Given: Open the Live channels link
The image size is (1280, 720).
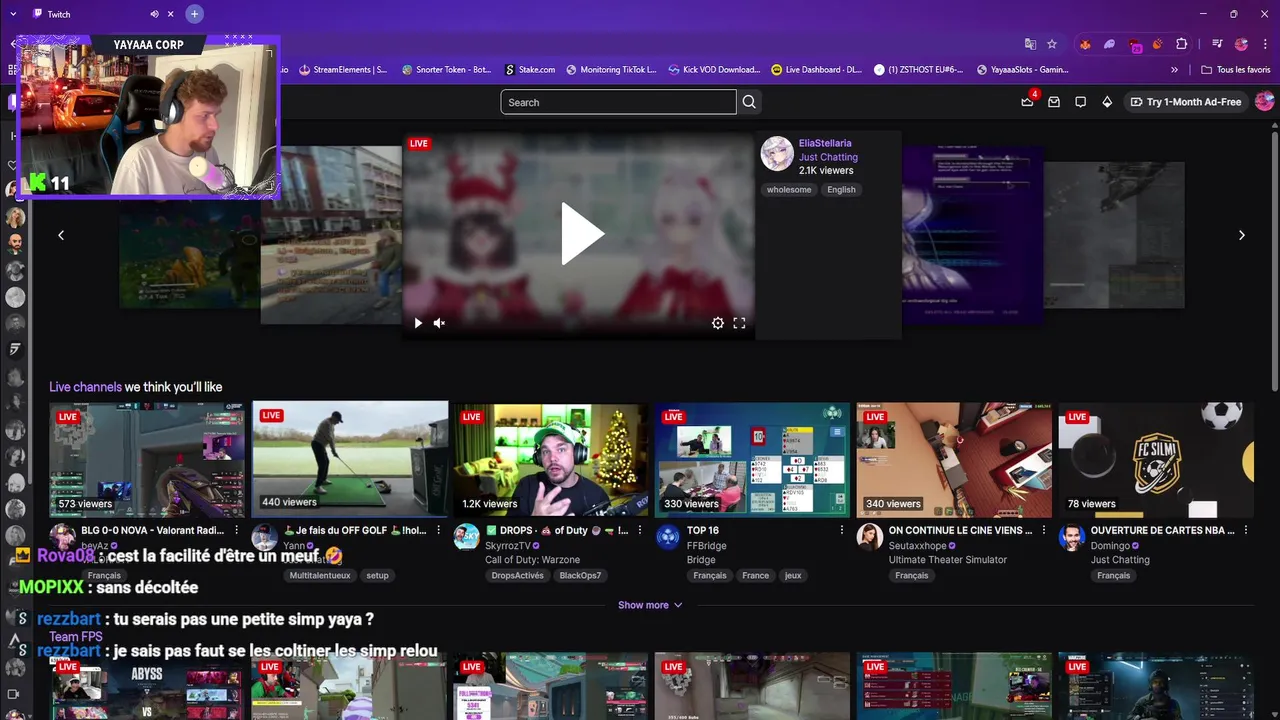Looking at the screenshot, I should pyautogui.click(x=85, y=387).
